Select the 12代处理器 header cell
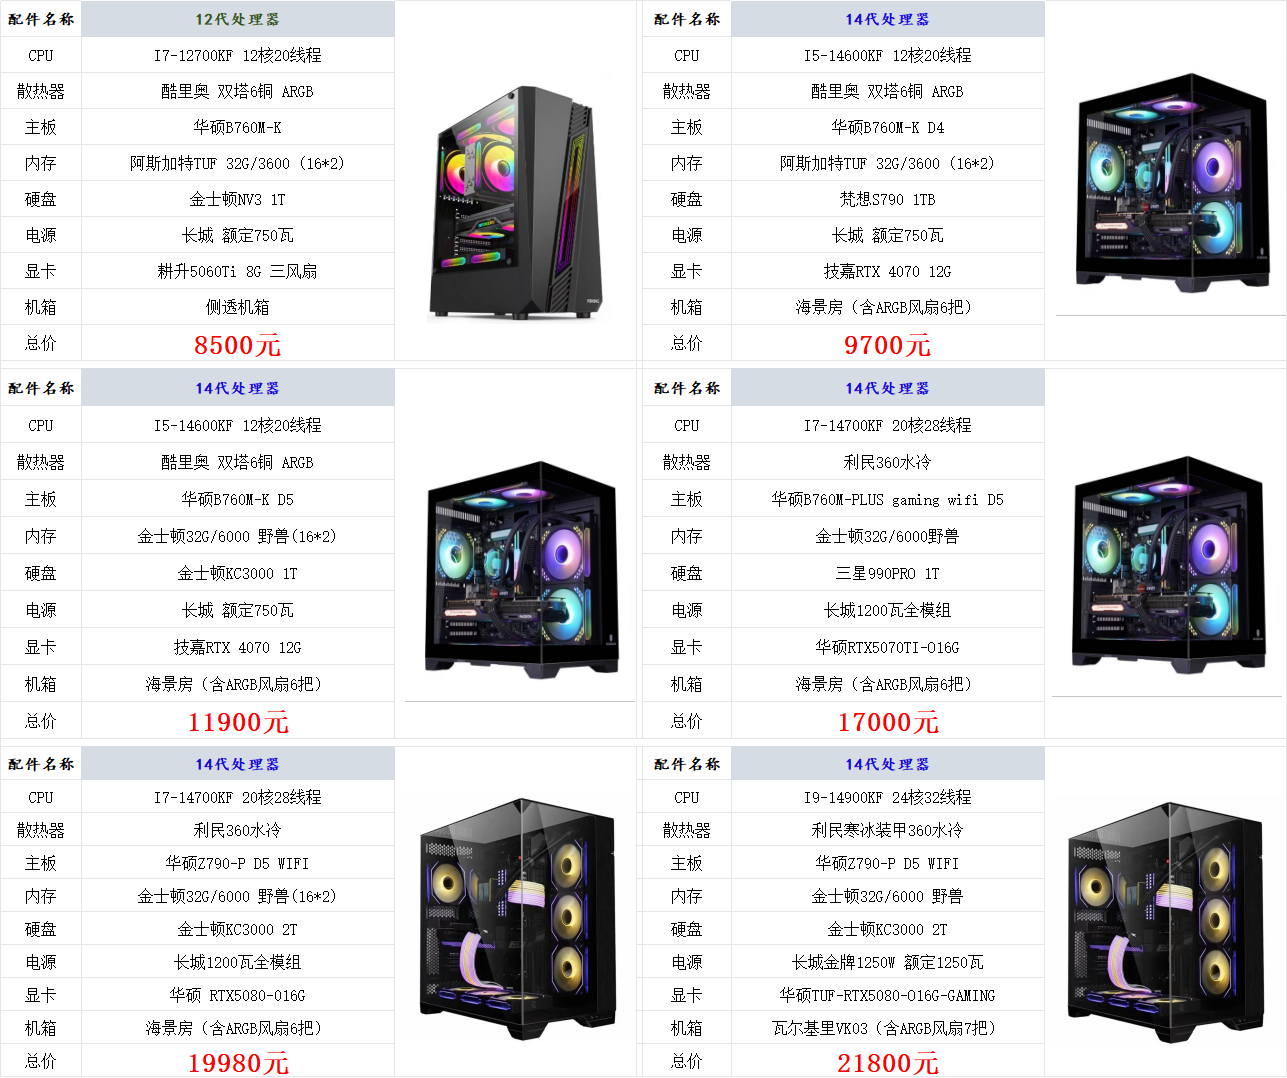The image size is (1287, 1078). point(238,19)
